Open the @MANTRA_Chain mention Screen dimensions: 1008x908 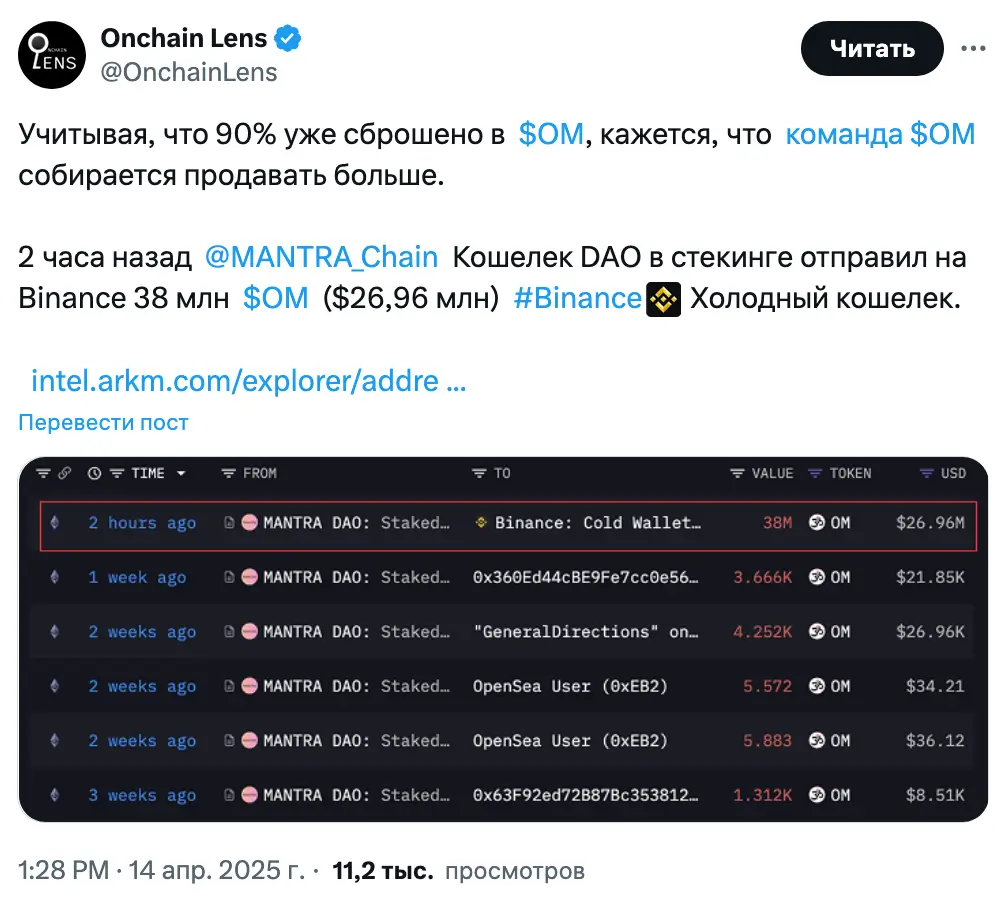click(321, 257)
